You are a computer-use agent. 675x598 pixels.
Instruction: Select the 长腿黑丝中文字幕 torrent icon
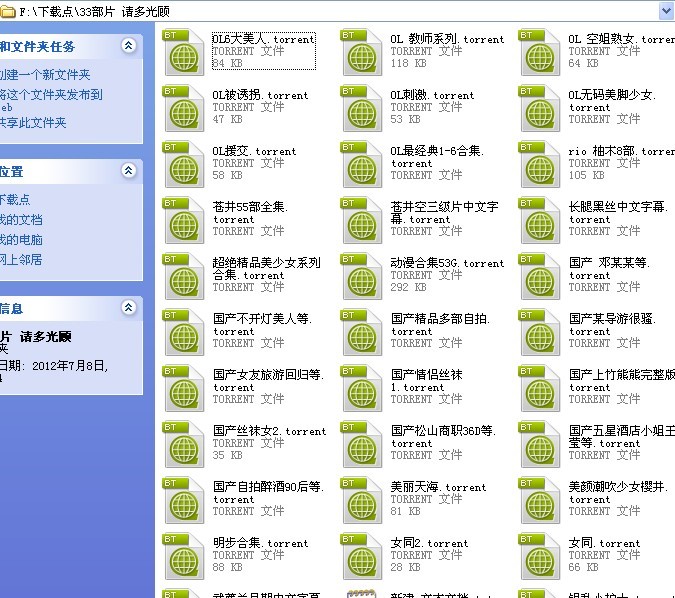point(539,220)
